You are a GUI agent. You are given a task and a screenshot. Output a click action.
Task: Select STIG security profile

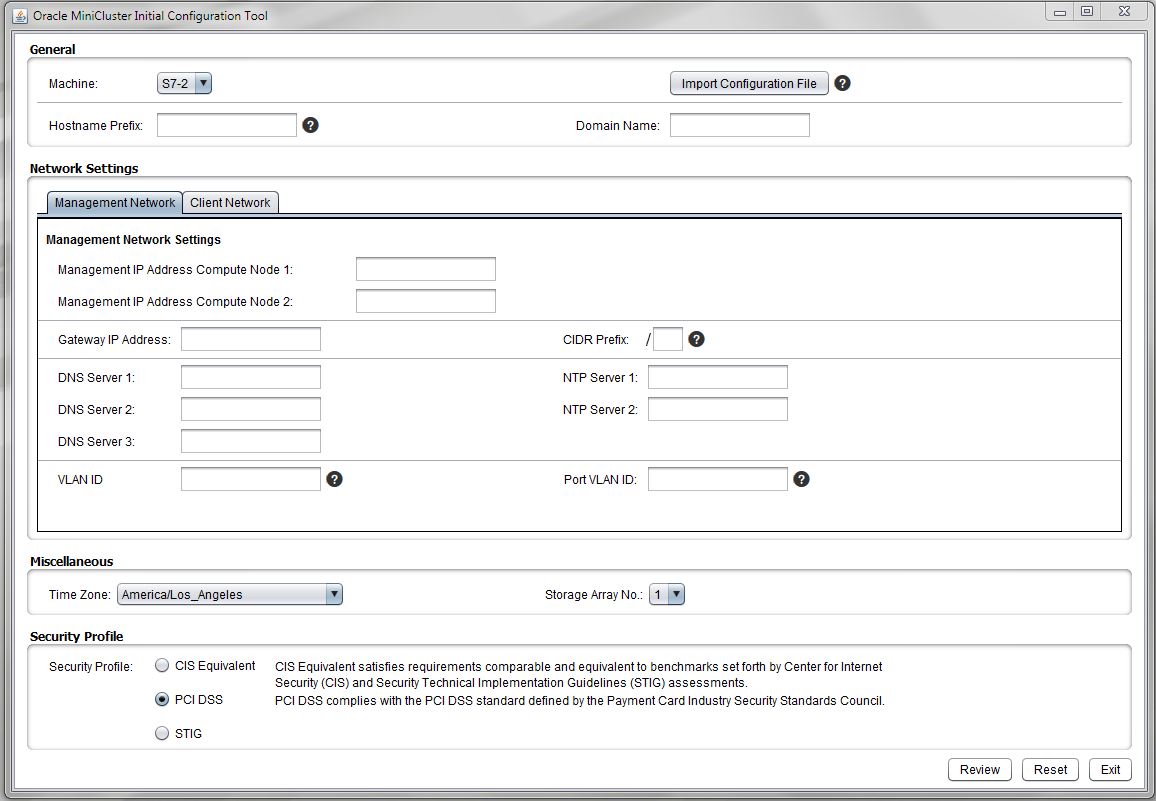162,733
